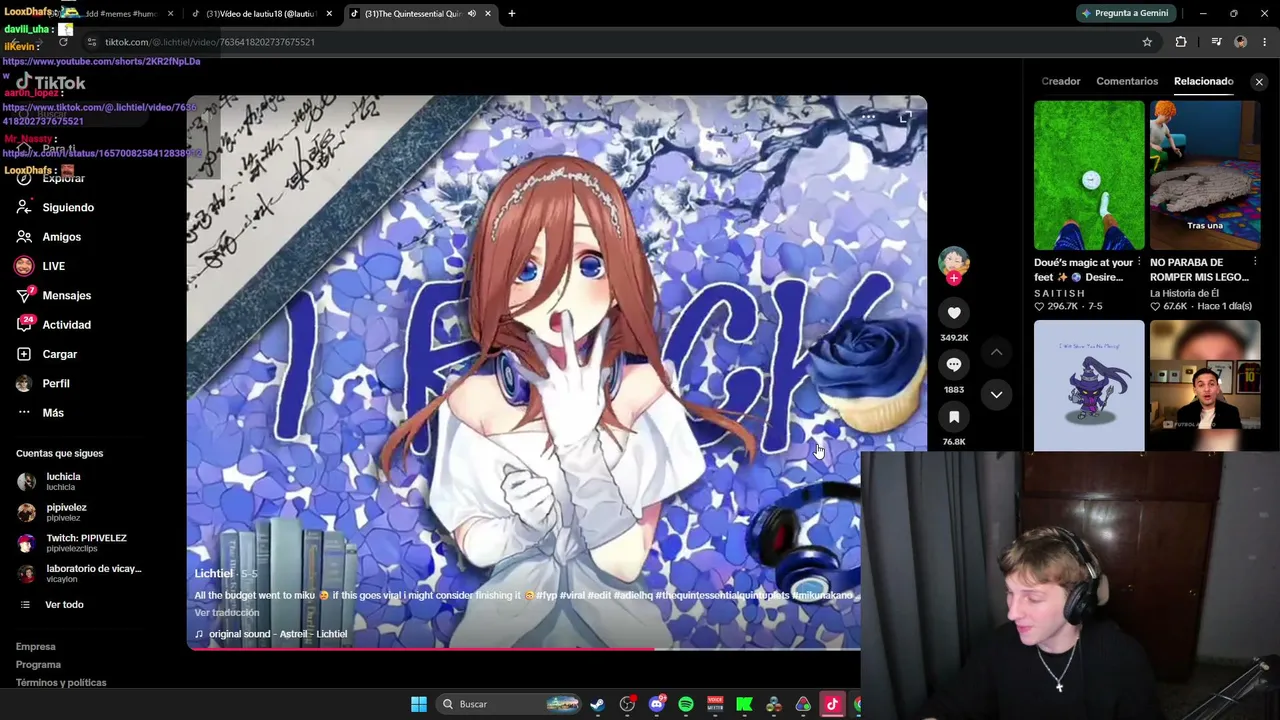The width and height of the screenshot is (1280, 720).
Task: Go to the previous video with up arrow
Action: [x=996, y=352]
